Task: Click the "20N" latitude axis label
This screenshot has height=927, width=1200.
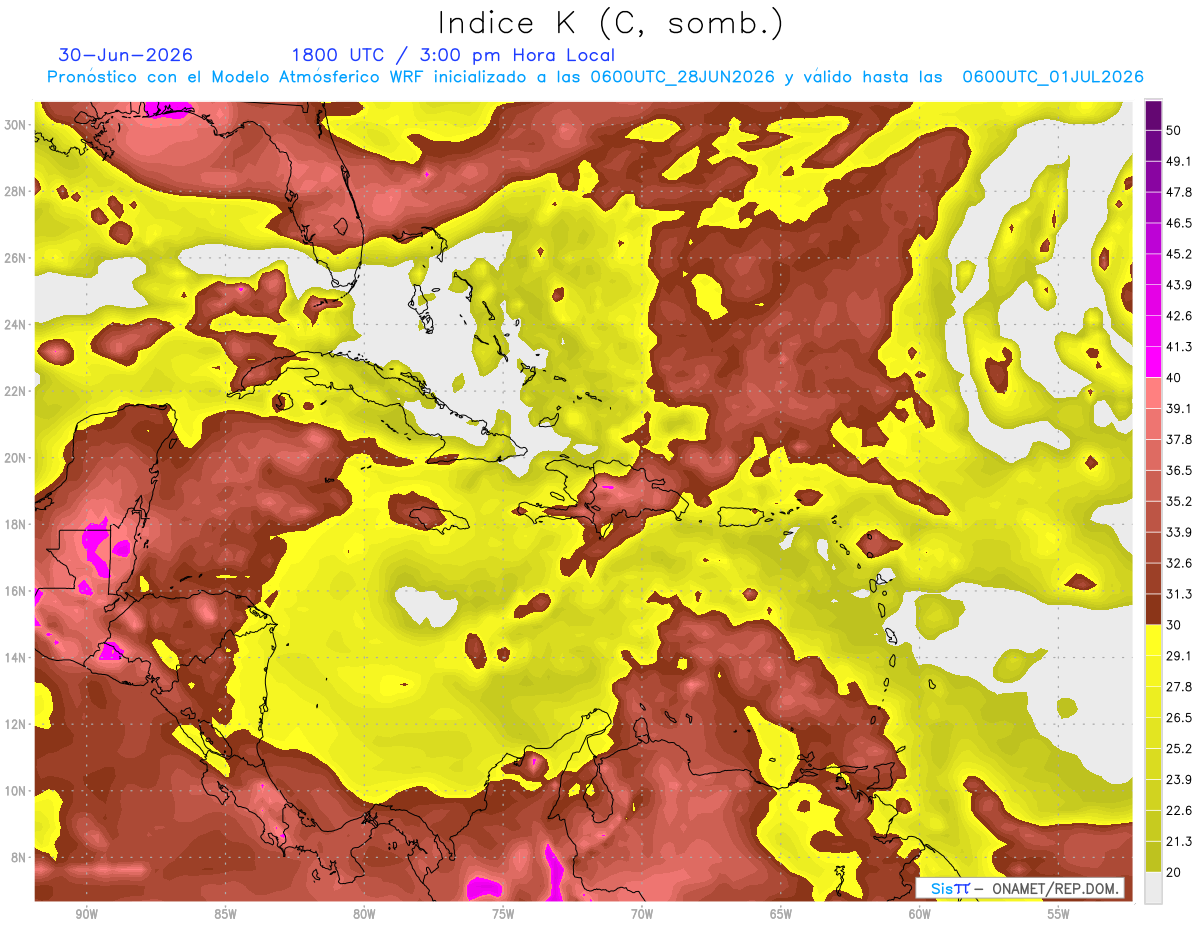Action: pos(16,458)
